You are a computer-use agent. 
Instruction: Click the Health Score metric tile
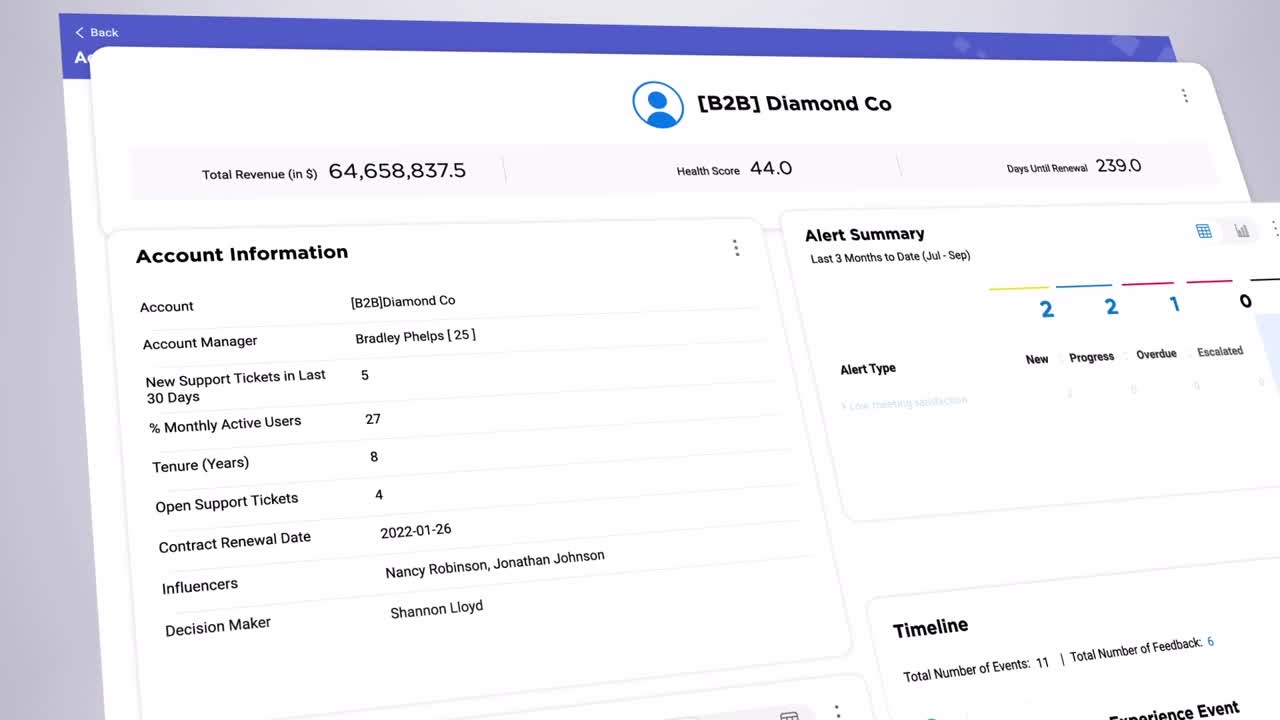[x=735, y=169]
